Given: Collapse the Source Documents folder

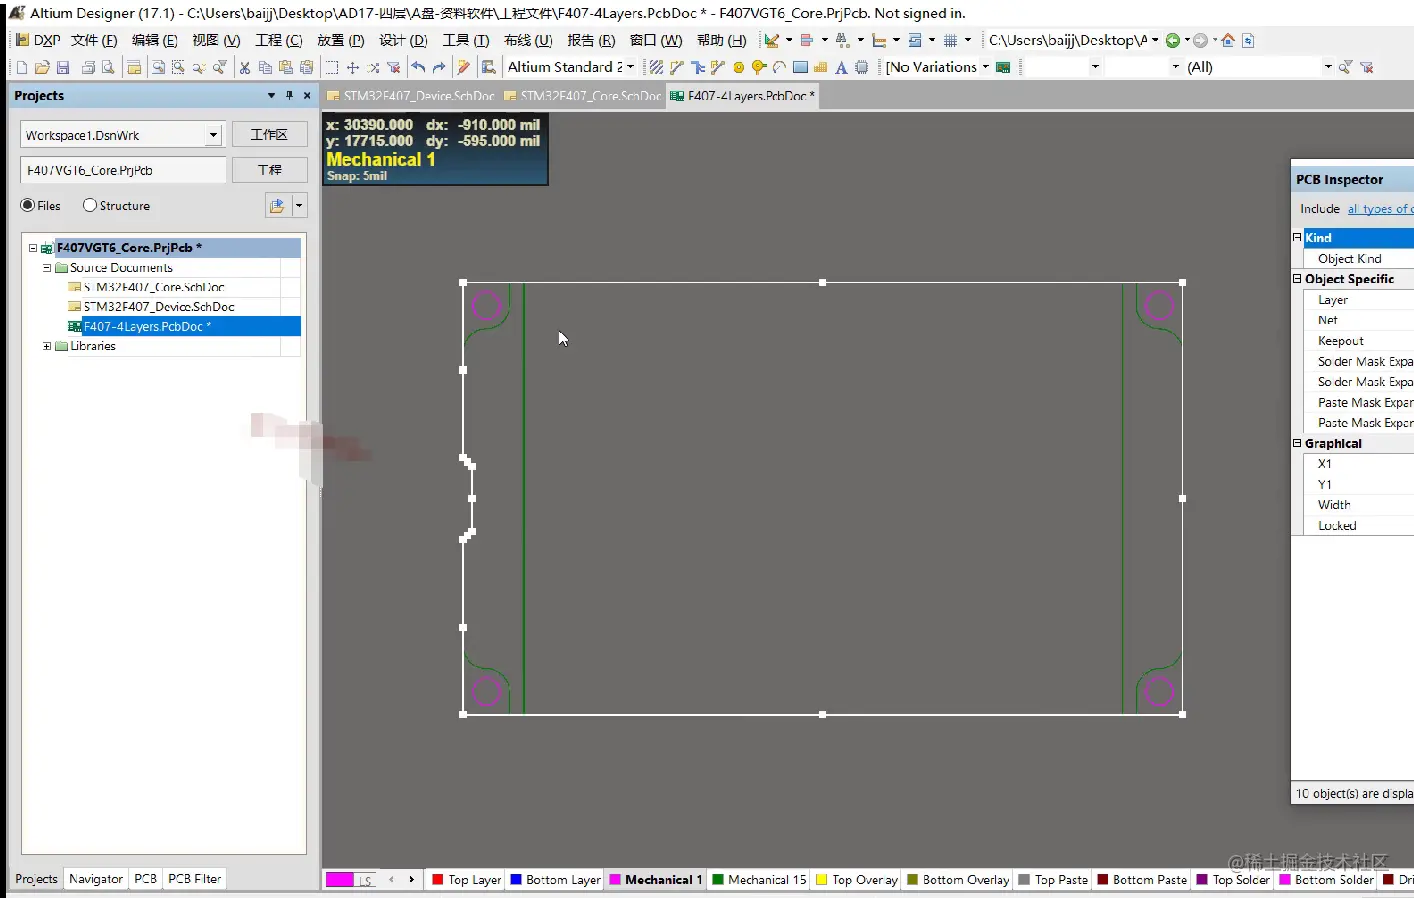Looking at the screenshot, I should 47,268.
